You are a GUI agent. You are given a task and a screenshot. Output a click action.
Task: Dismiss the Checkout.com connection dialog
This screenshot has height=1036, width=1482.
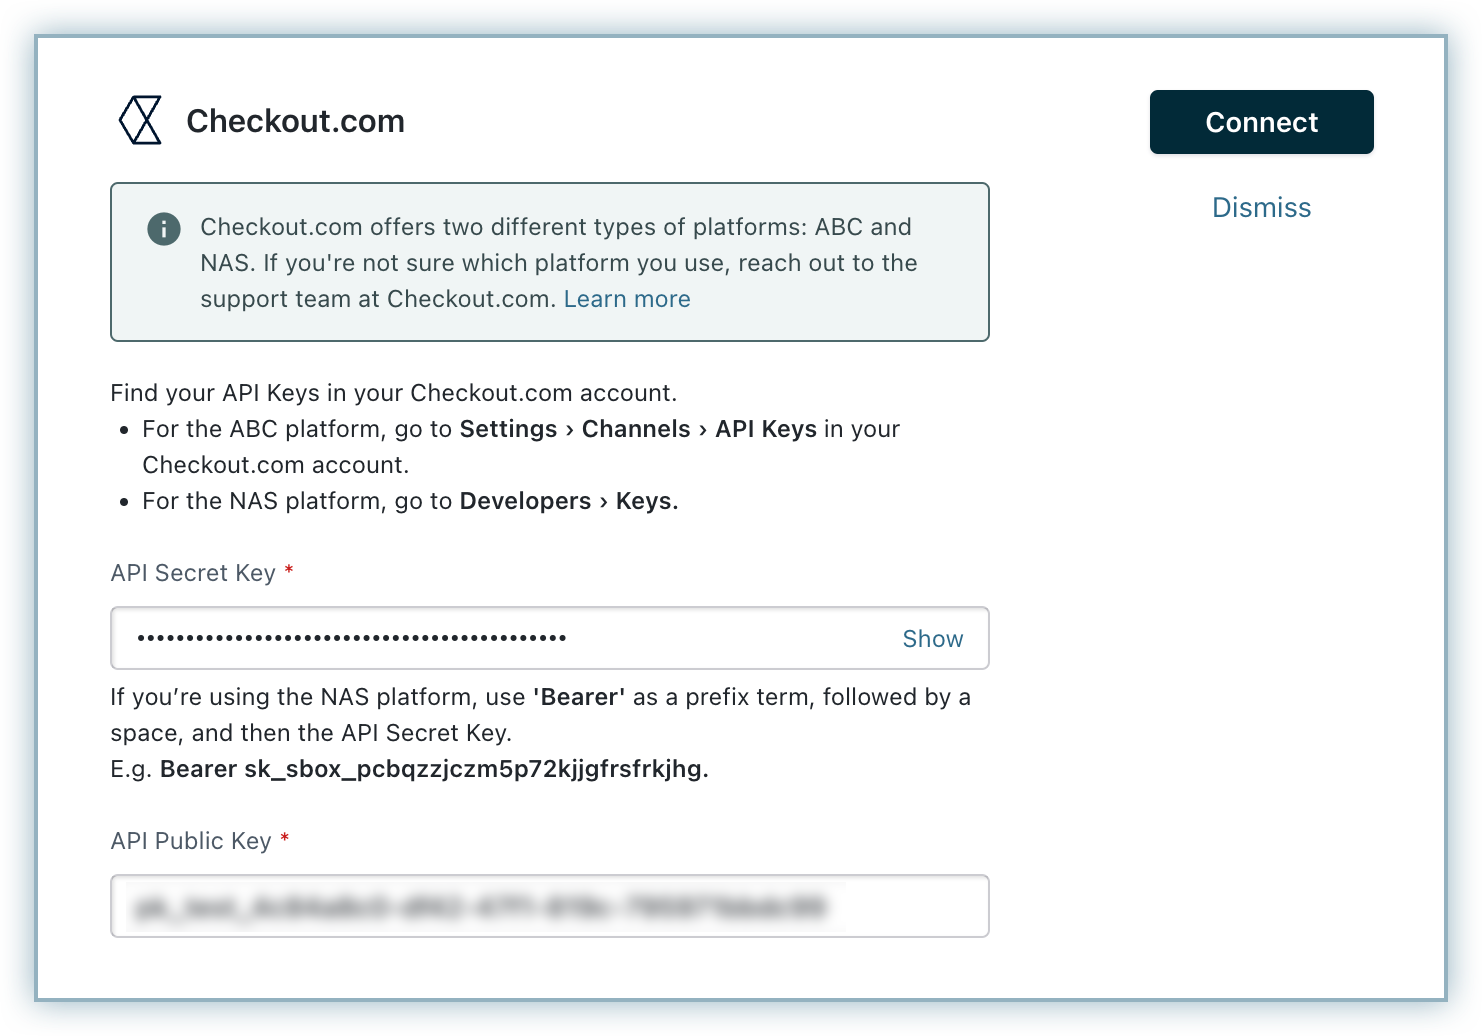tap(1261, 207)
